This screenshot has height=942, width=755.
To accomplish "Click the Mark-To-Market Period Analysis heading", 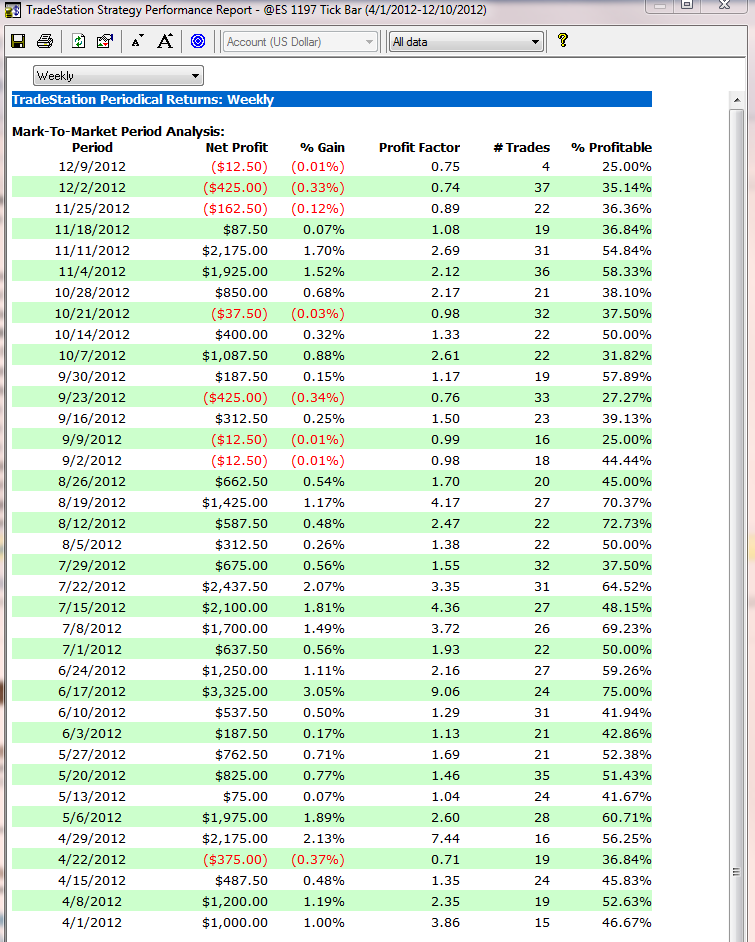I will coord(118,132).
